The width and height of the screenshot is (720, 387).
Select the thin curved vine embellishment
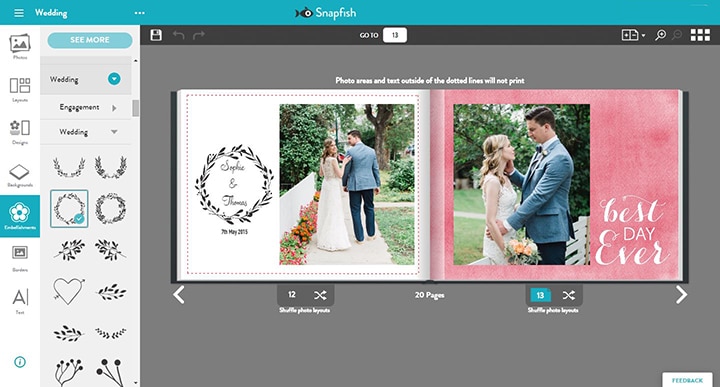(x=111, y=333)
